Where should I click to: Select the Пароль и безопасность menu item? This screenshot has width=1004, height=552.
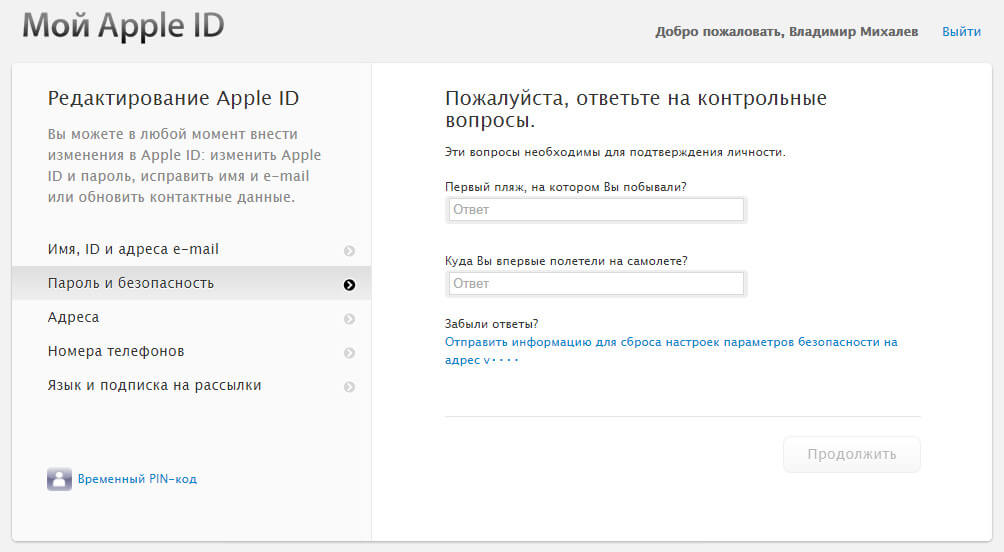coord(131,283)
